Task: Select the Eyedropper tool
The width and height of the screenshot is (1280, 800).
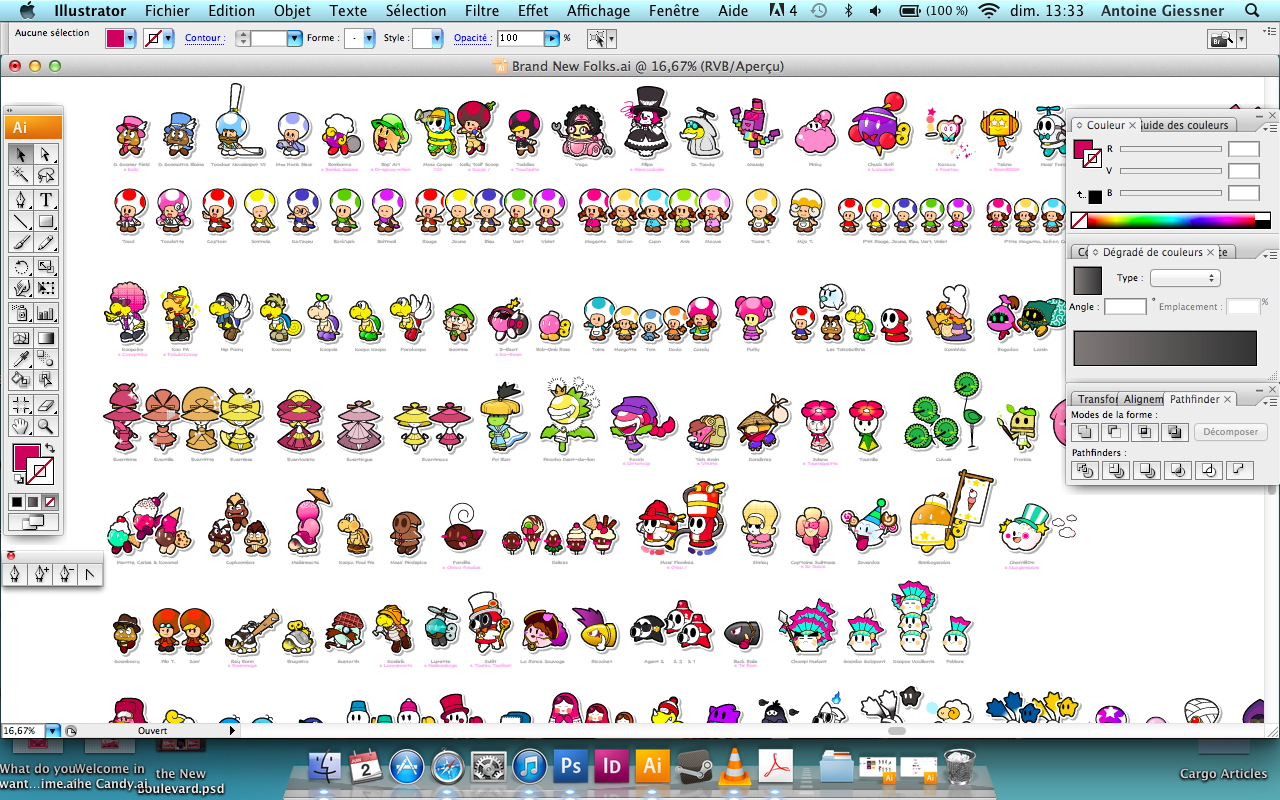Action: (20, 358)
